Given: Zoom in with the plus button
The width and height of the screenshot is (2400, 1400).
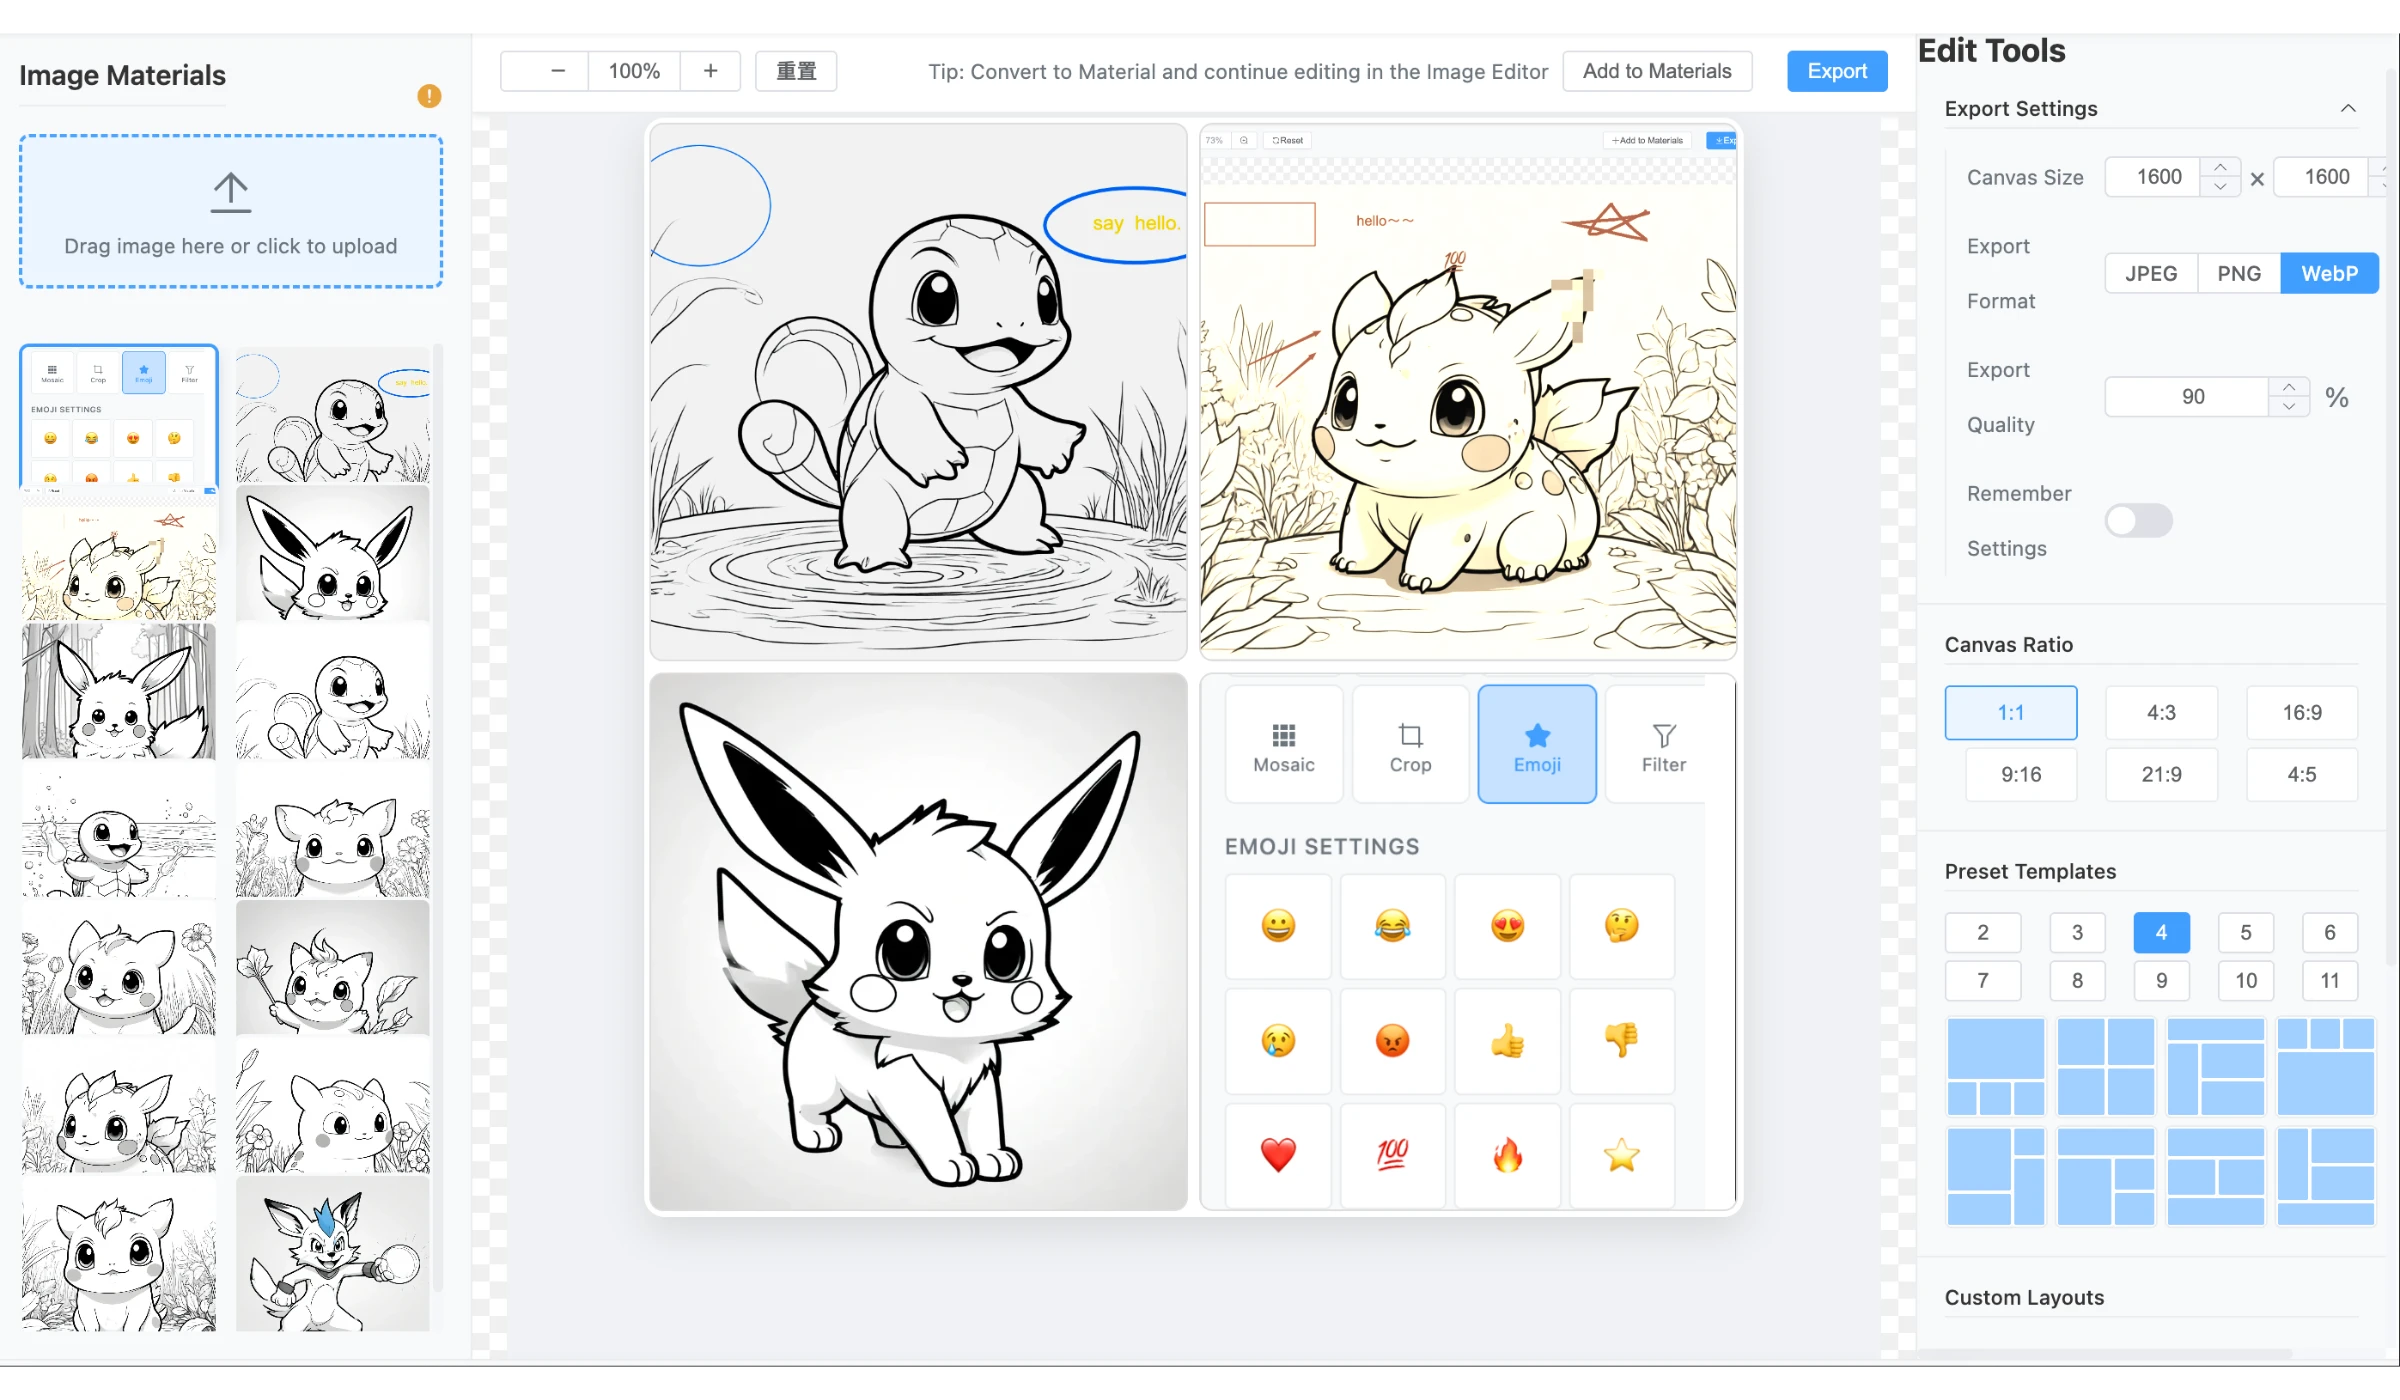Looking at the screenshot, I should pos(710,71).
